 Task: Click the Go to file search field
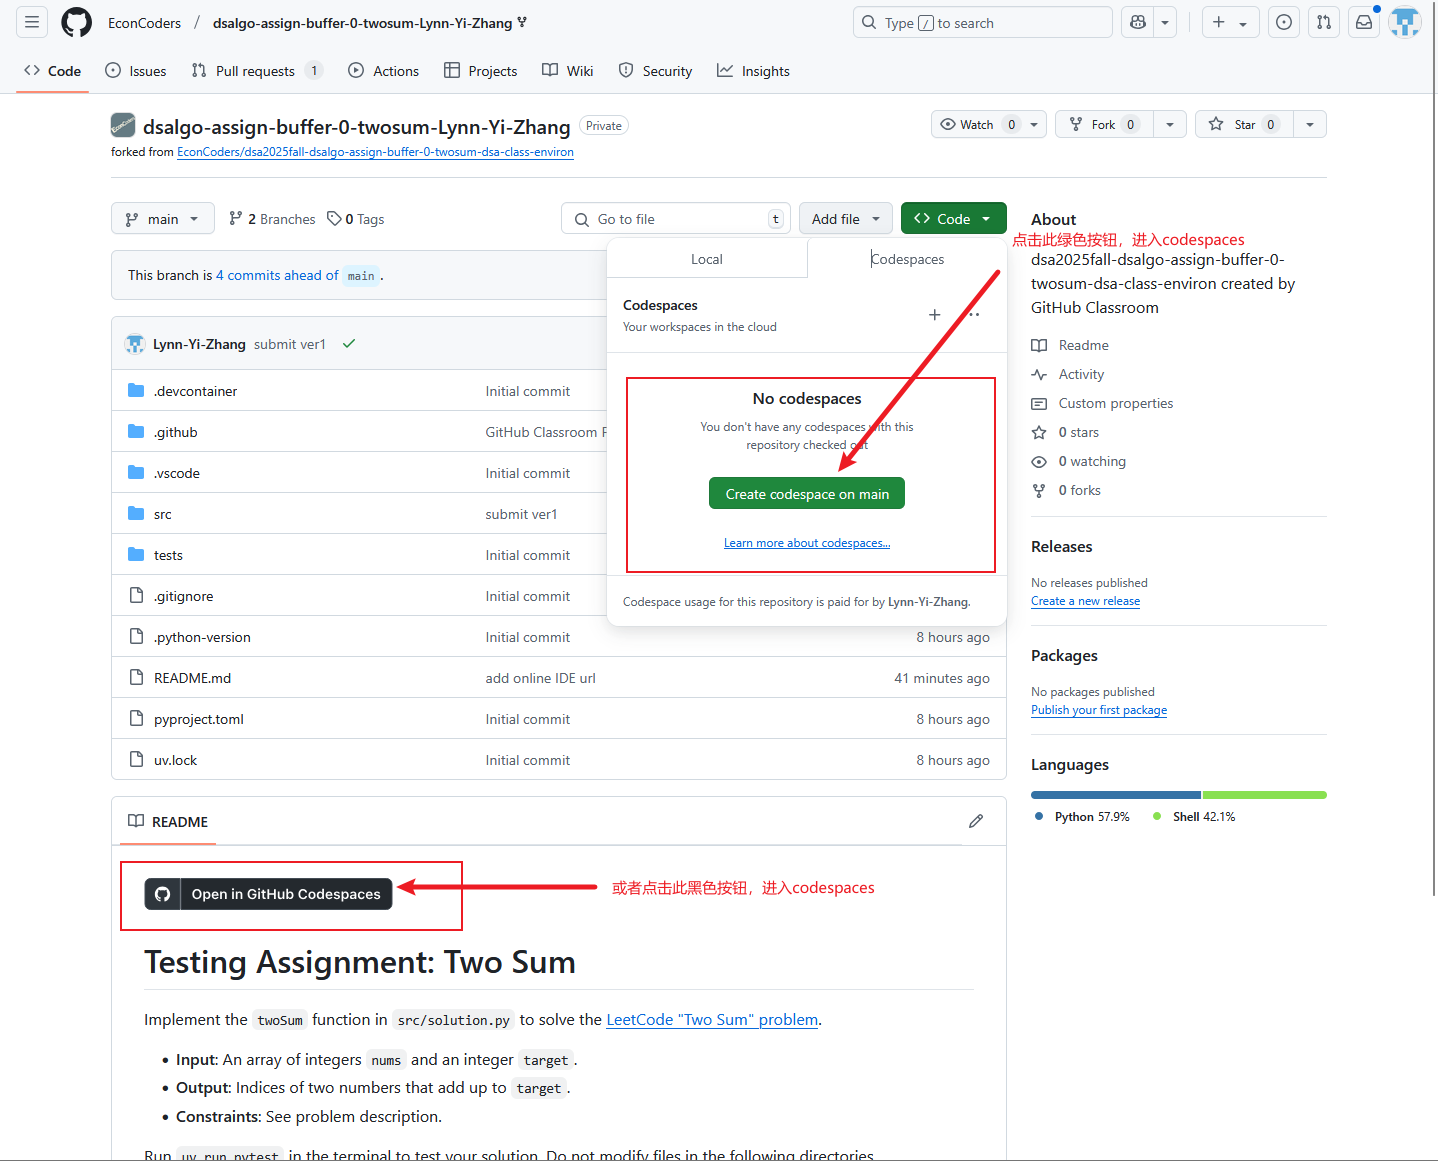(676, 219)
